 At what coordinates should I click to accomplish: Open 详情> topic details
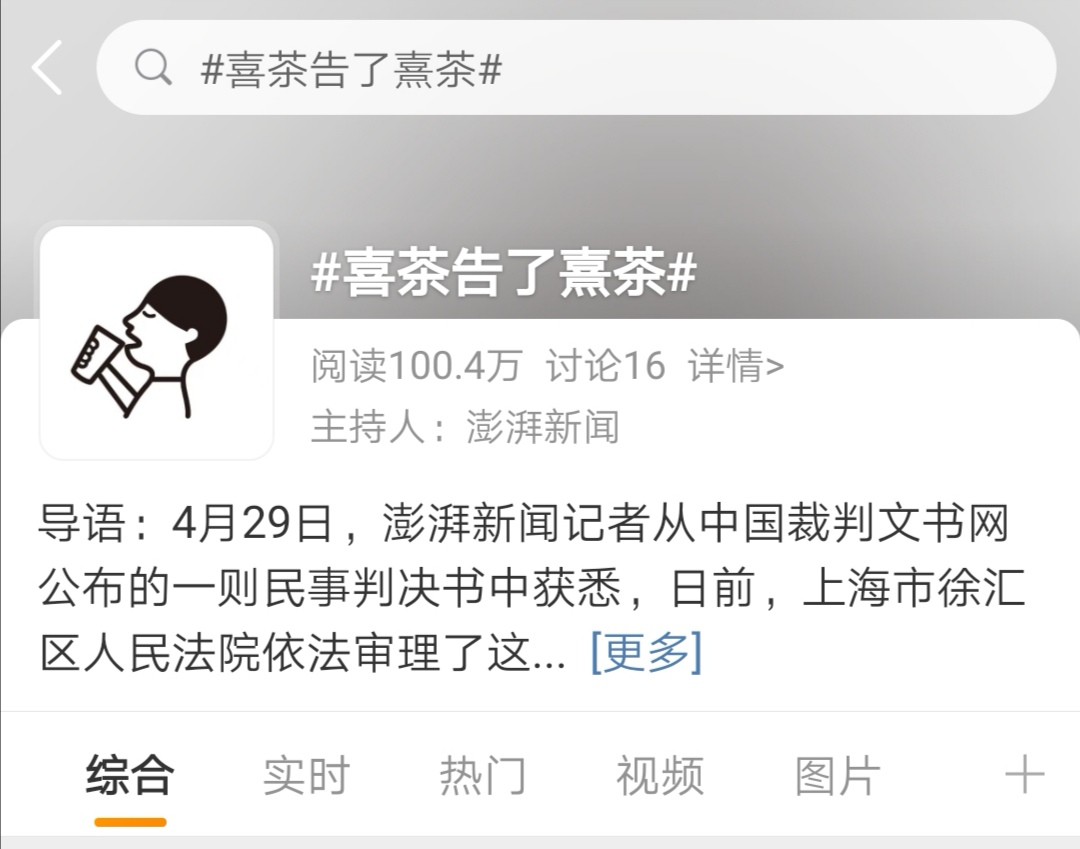point(736,366)
